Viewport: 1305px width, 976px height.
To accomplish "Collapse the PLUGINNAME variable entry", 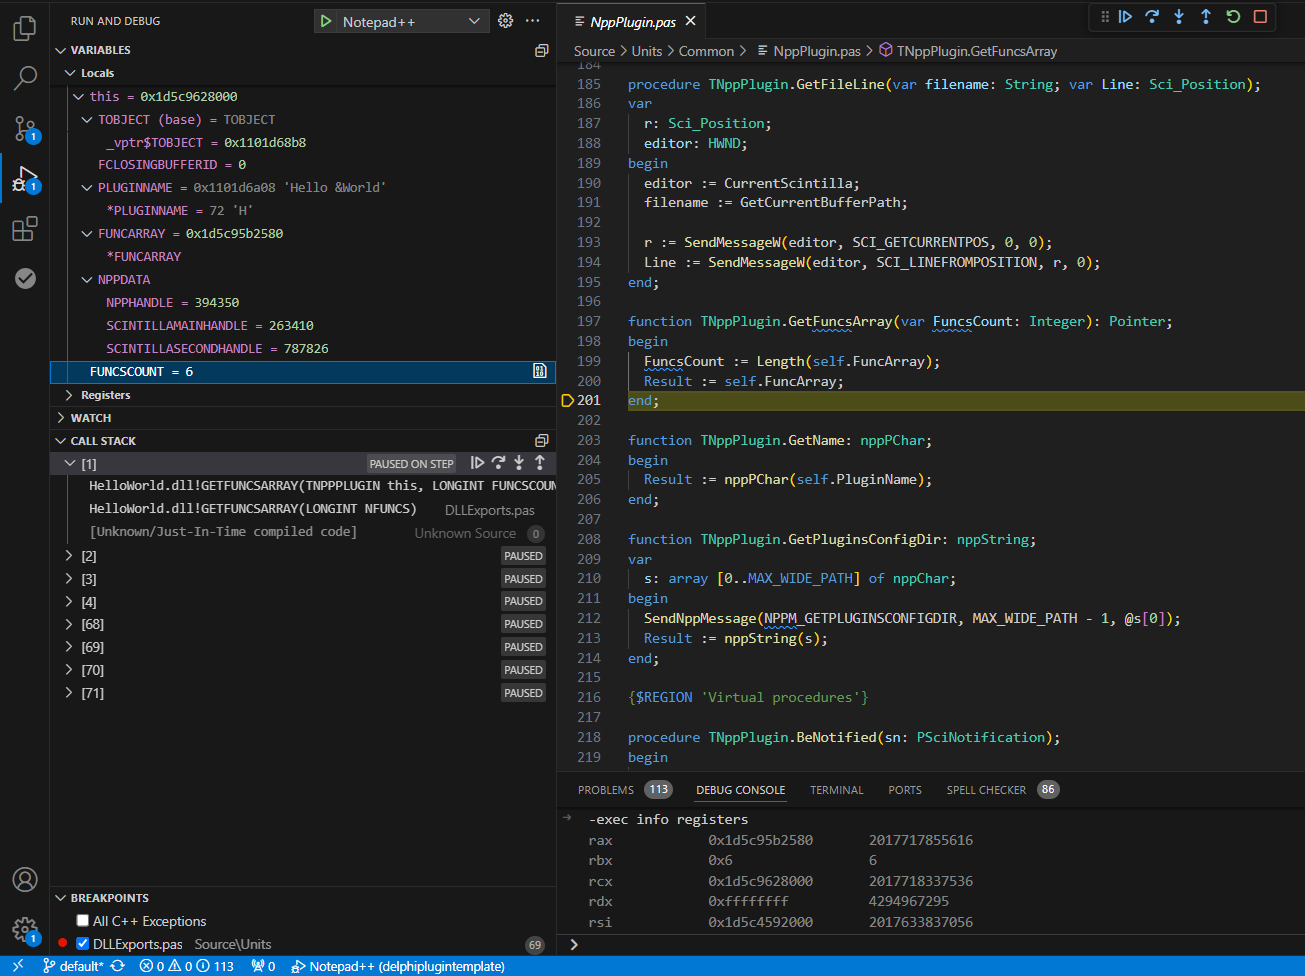I will (x=86, y=187).
